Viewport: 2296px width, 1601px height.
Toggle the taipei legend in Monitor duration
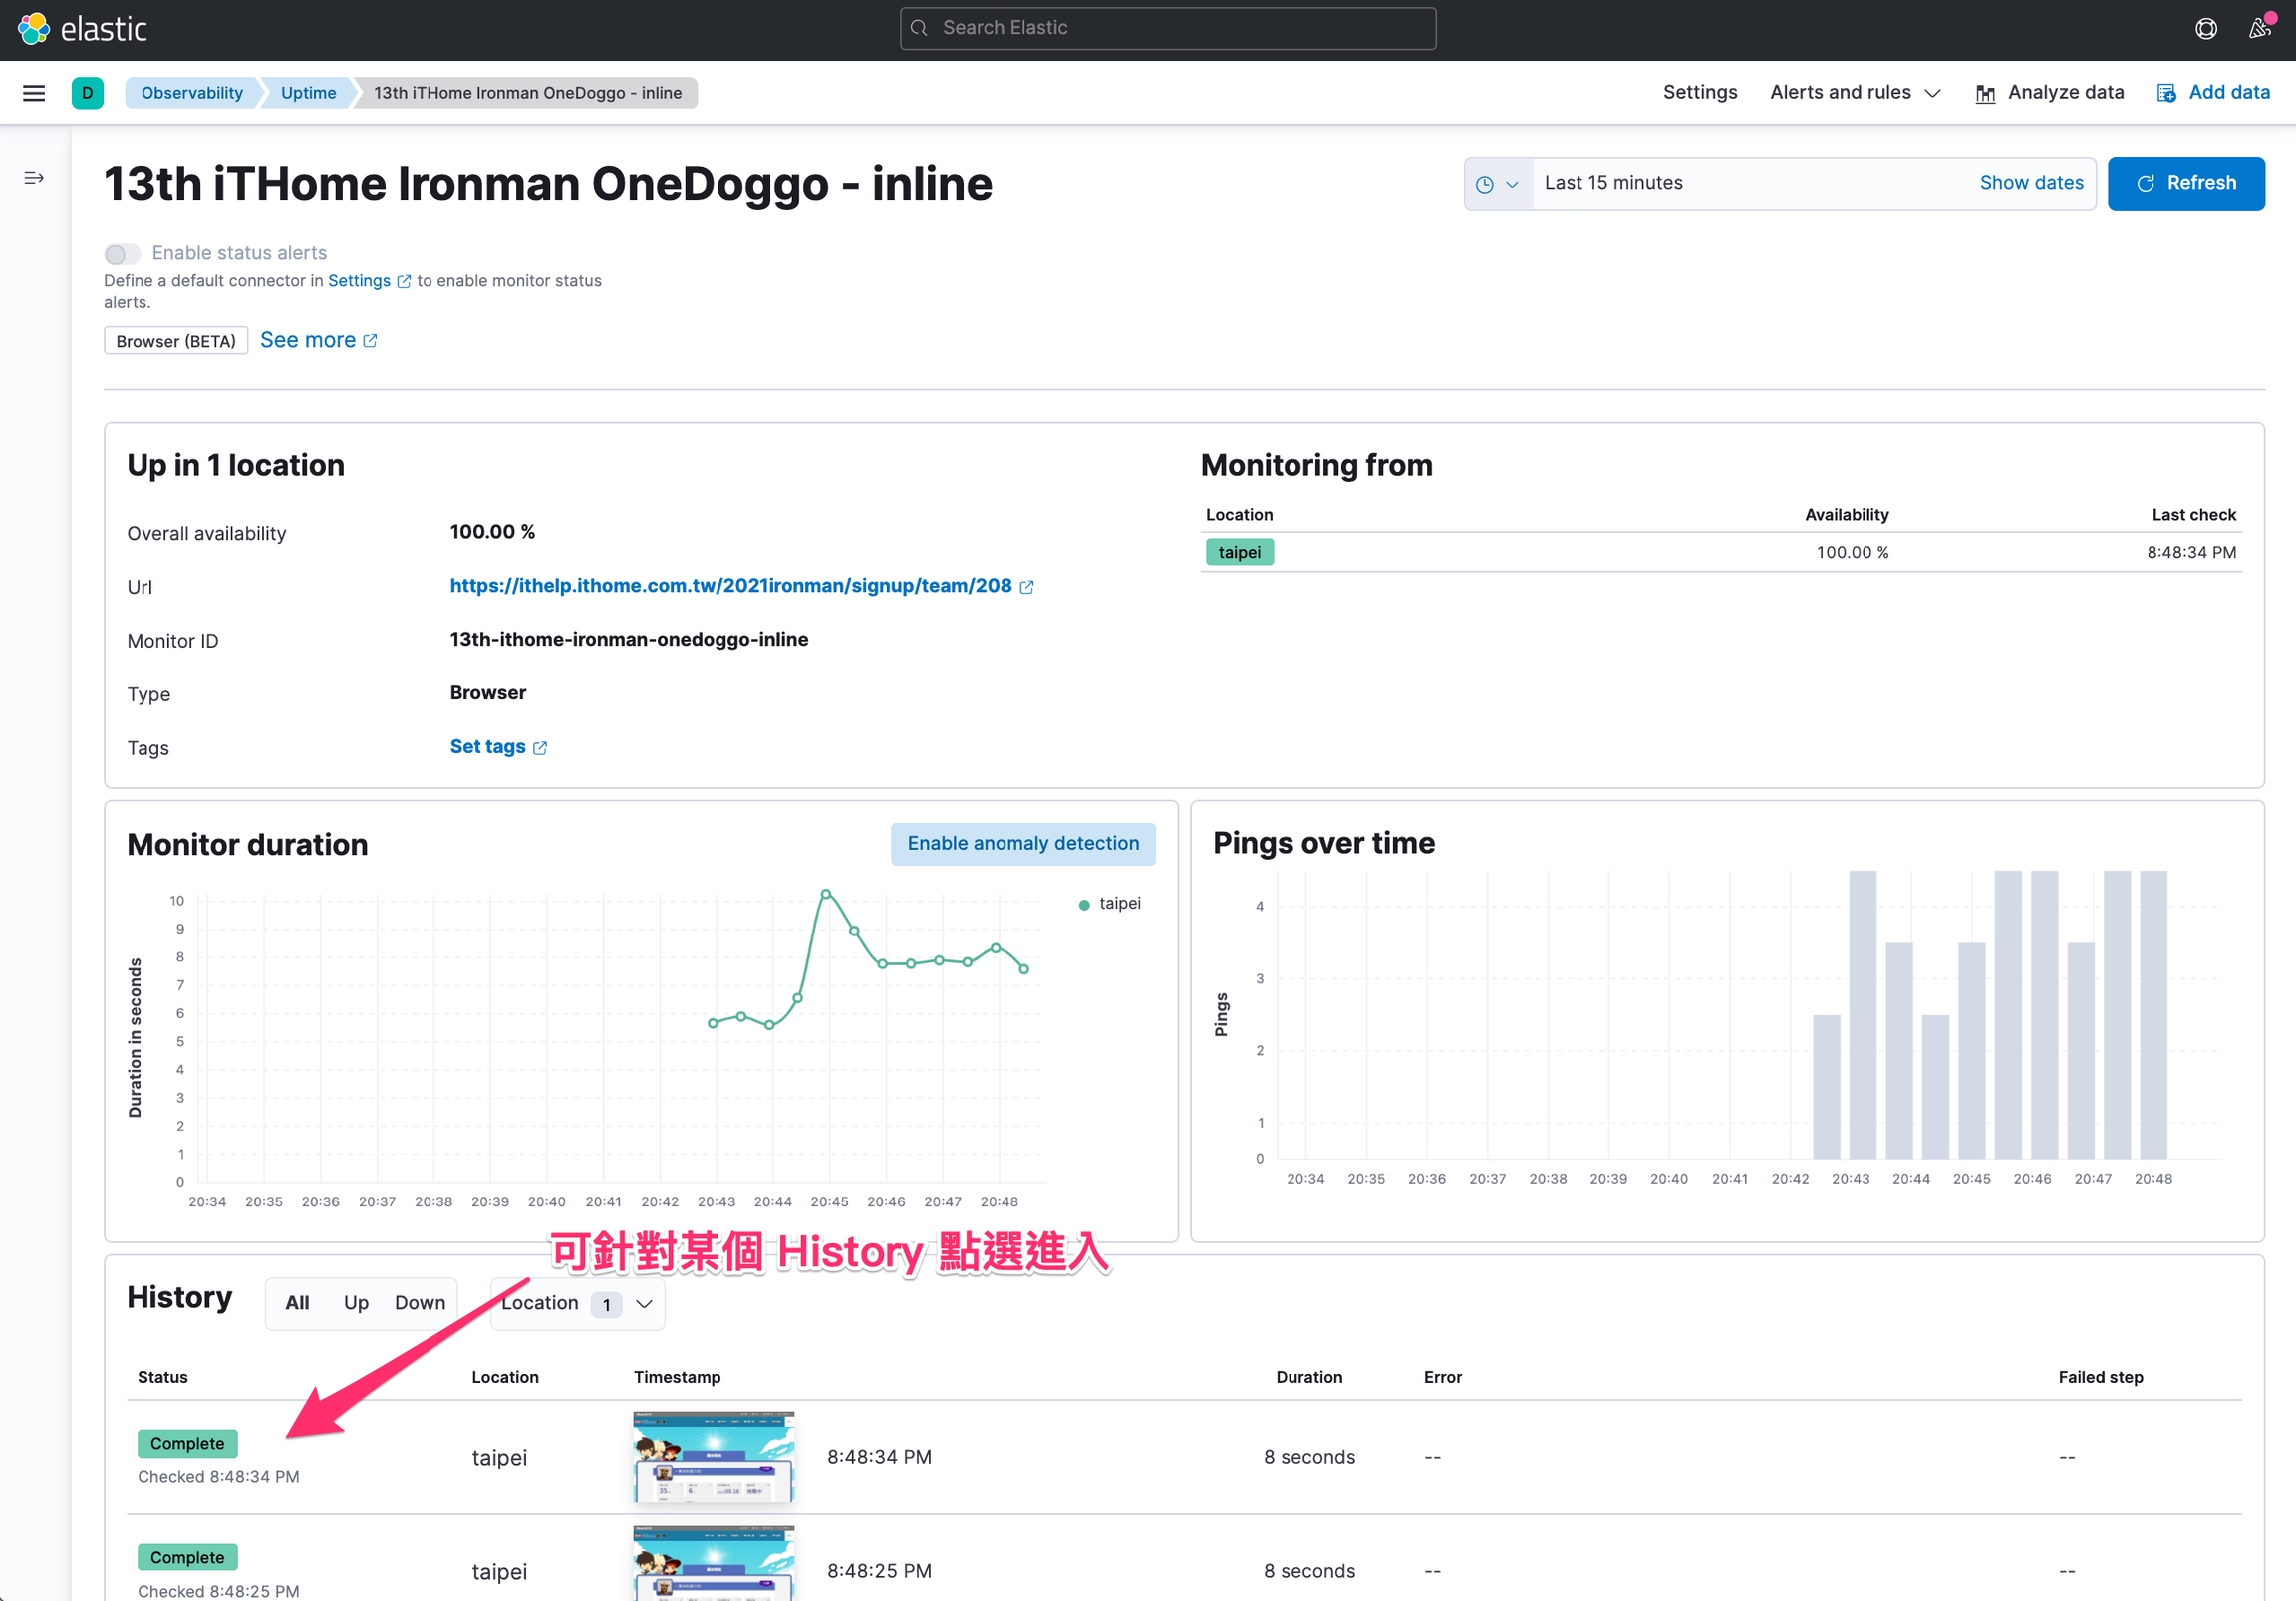1110,904
